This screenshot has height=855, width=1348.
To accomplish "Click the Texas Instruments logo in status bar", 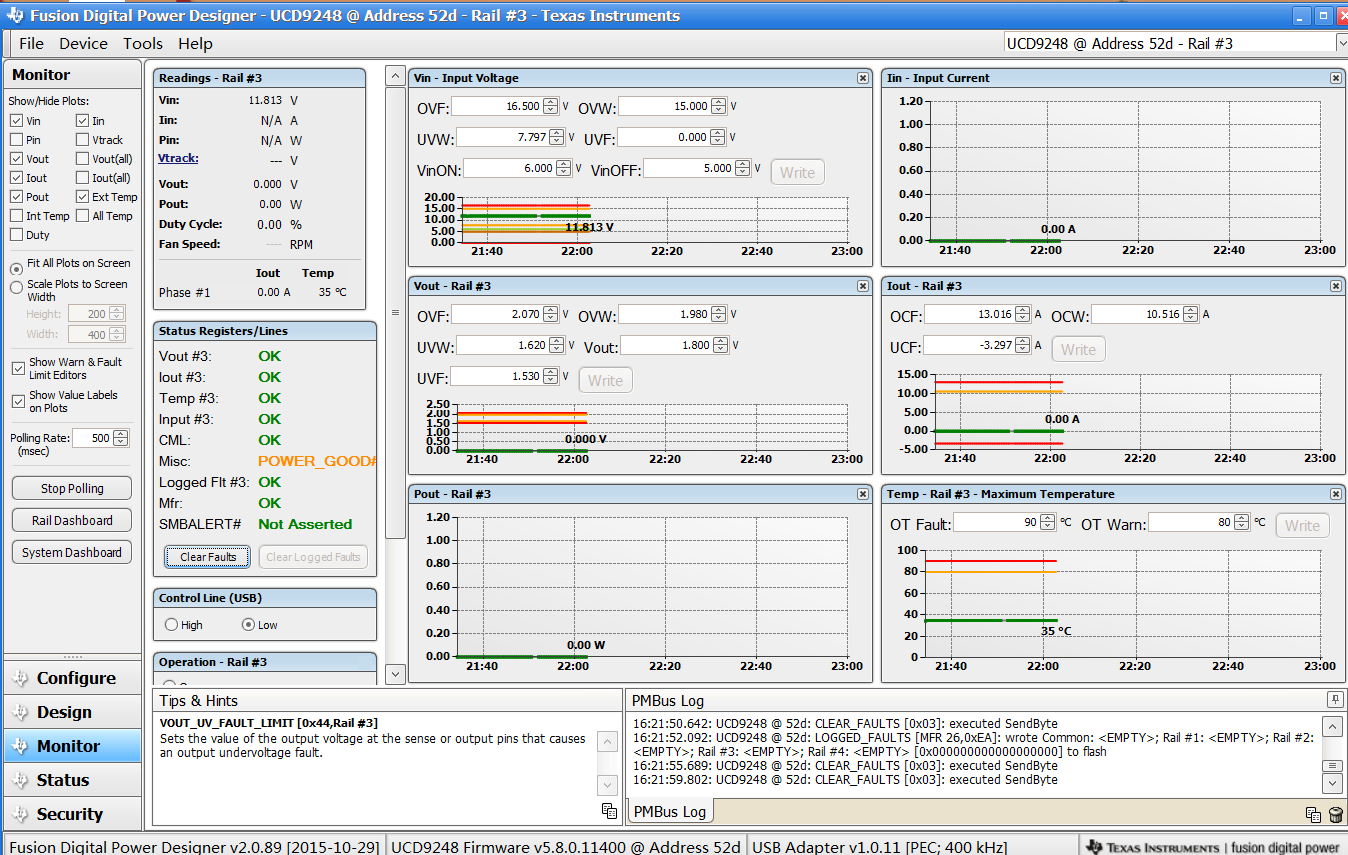I will click(1153, 847).
